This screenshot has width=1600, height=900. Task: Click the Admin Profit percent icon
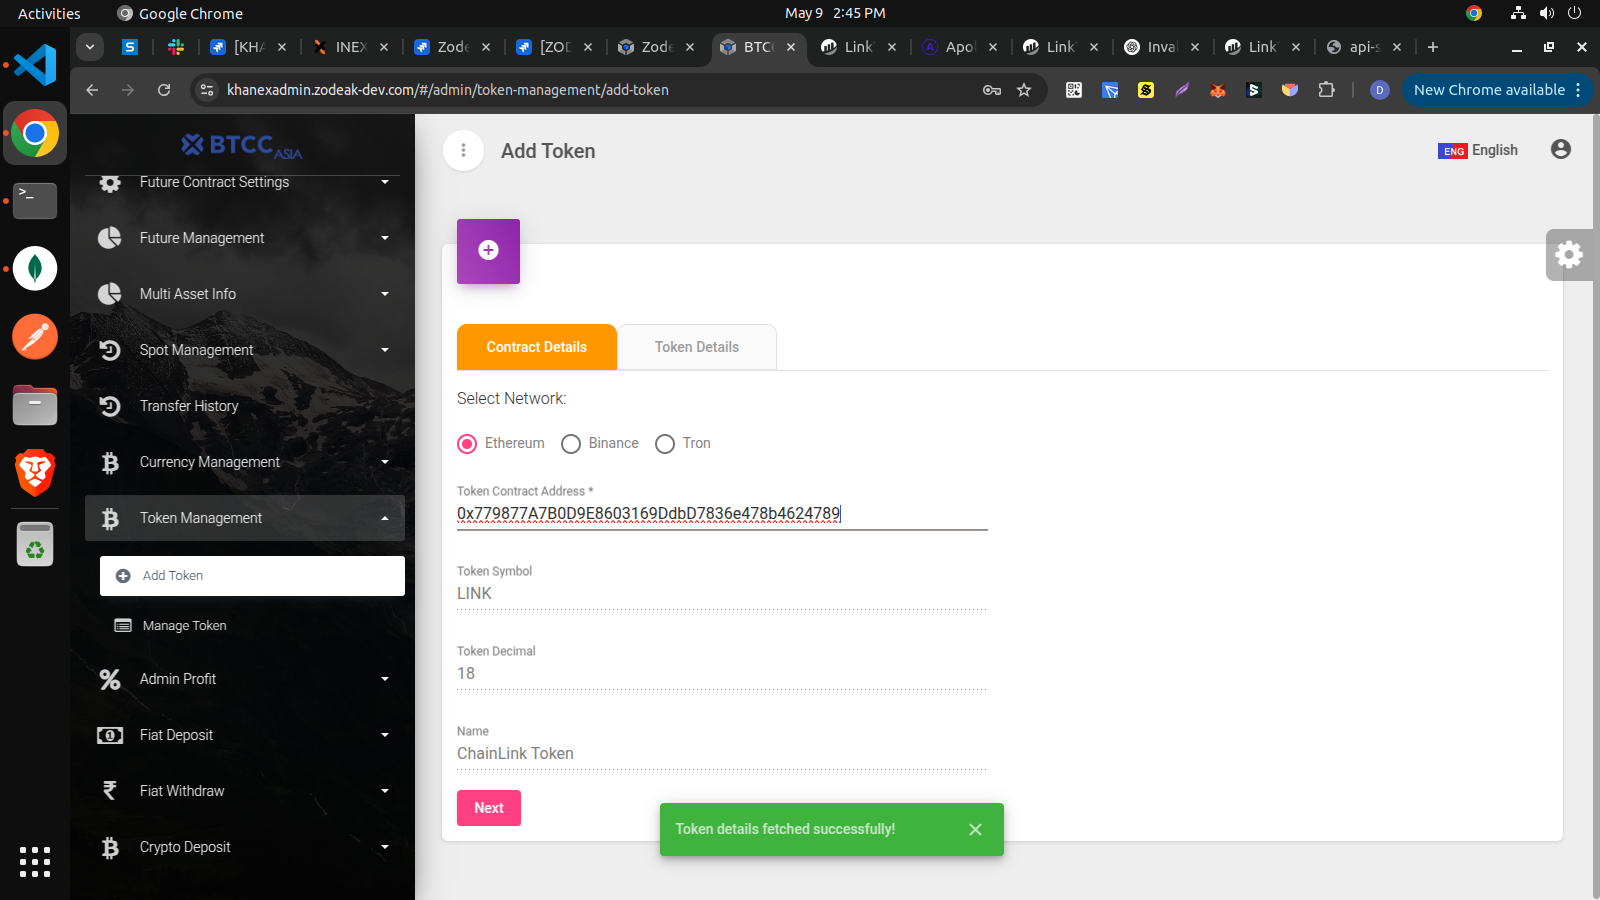pos(110,679)
